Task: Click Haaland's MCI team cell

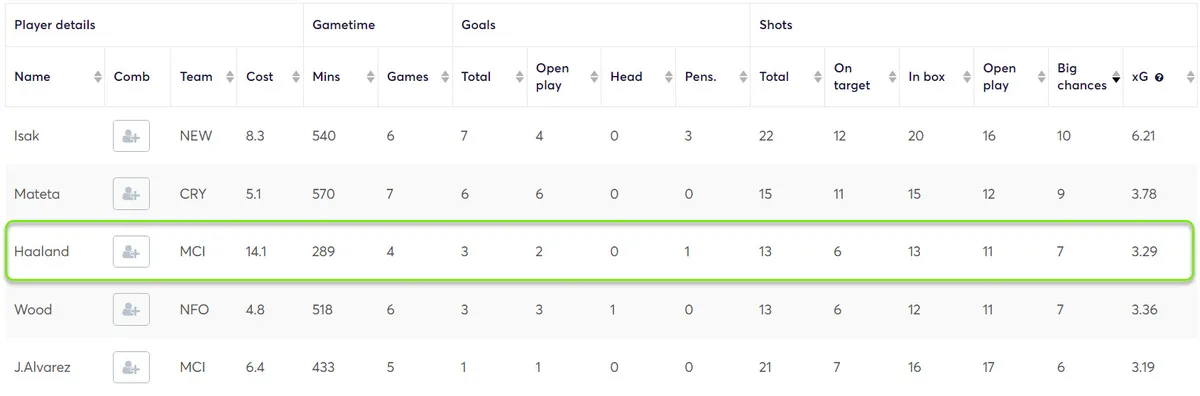Action: 193,252
